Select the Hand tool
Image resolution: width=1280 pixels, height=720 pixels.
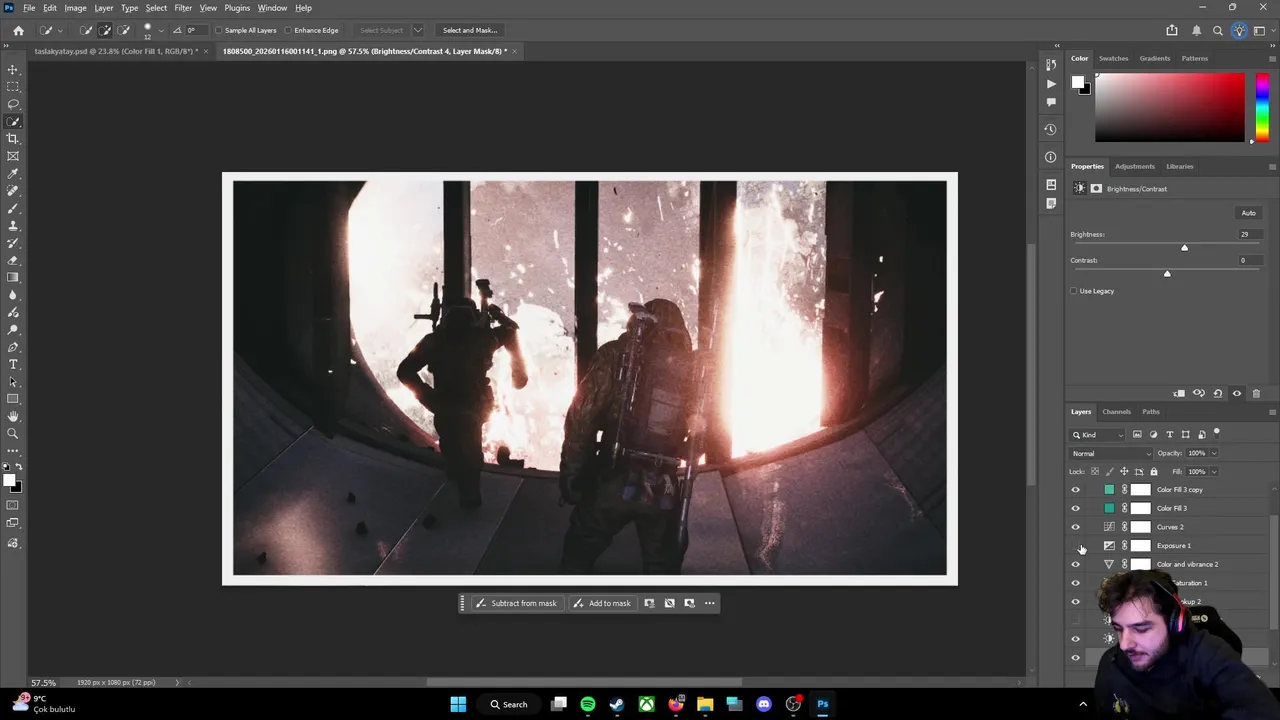13,416
